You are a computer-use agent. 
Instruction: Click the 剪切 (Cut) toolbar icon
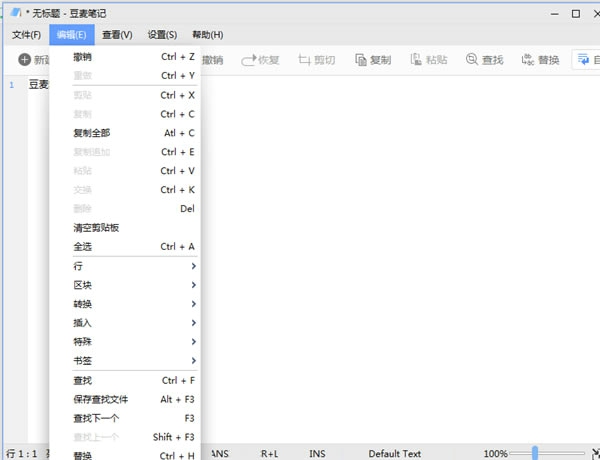[x=304, y=60]
